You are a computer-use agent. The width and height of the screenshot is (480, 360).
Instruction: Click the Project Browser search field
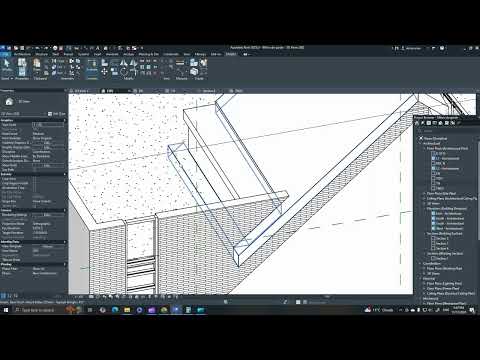[x=447, y=131]
